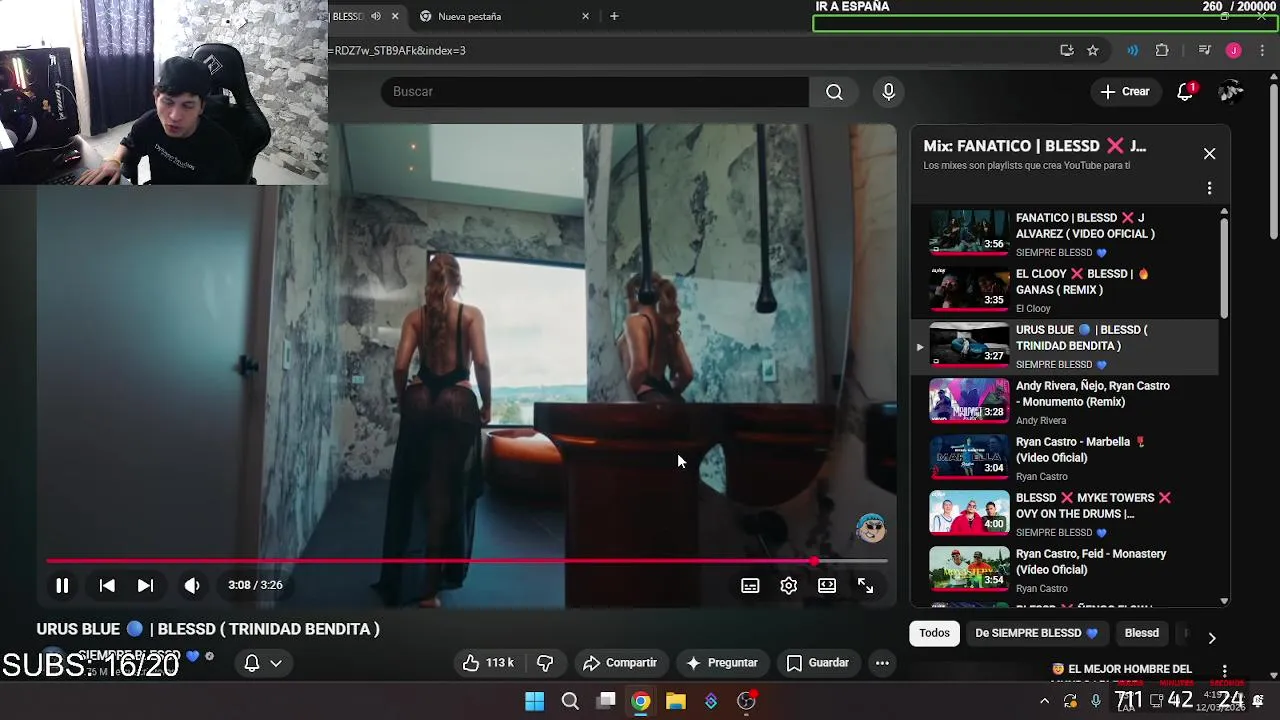
Task: Play FANATICO | BLESSD X J ALVAREZ from the mix
Action: tap(1064, 234)
